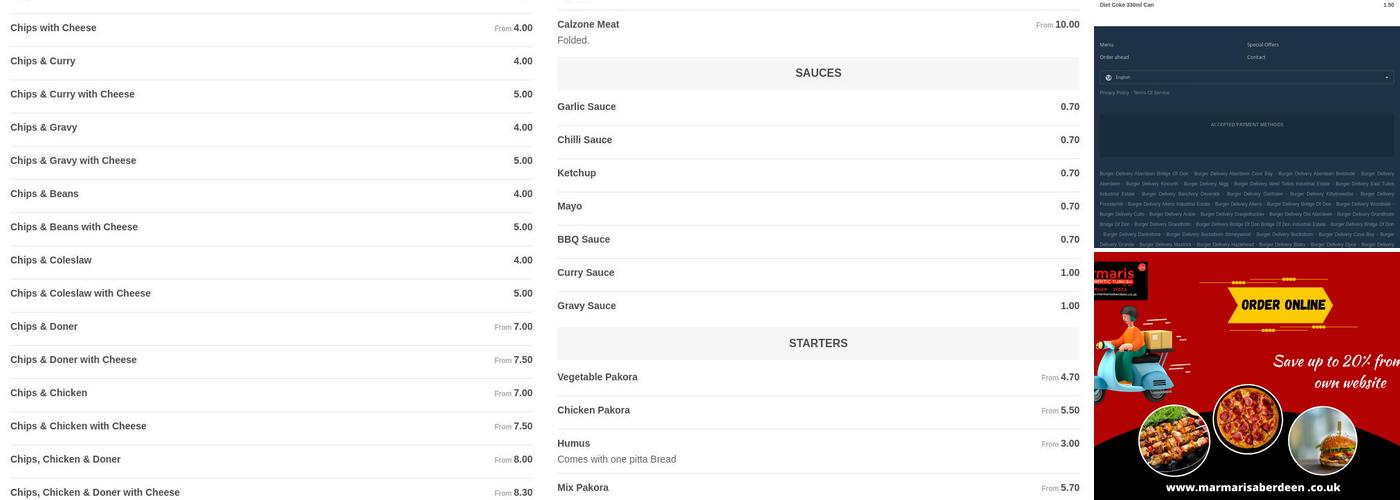Click the yellow Order Online badge

(1283, 305)
